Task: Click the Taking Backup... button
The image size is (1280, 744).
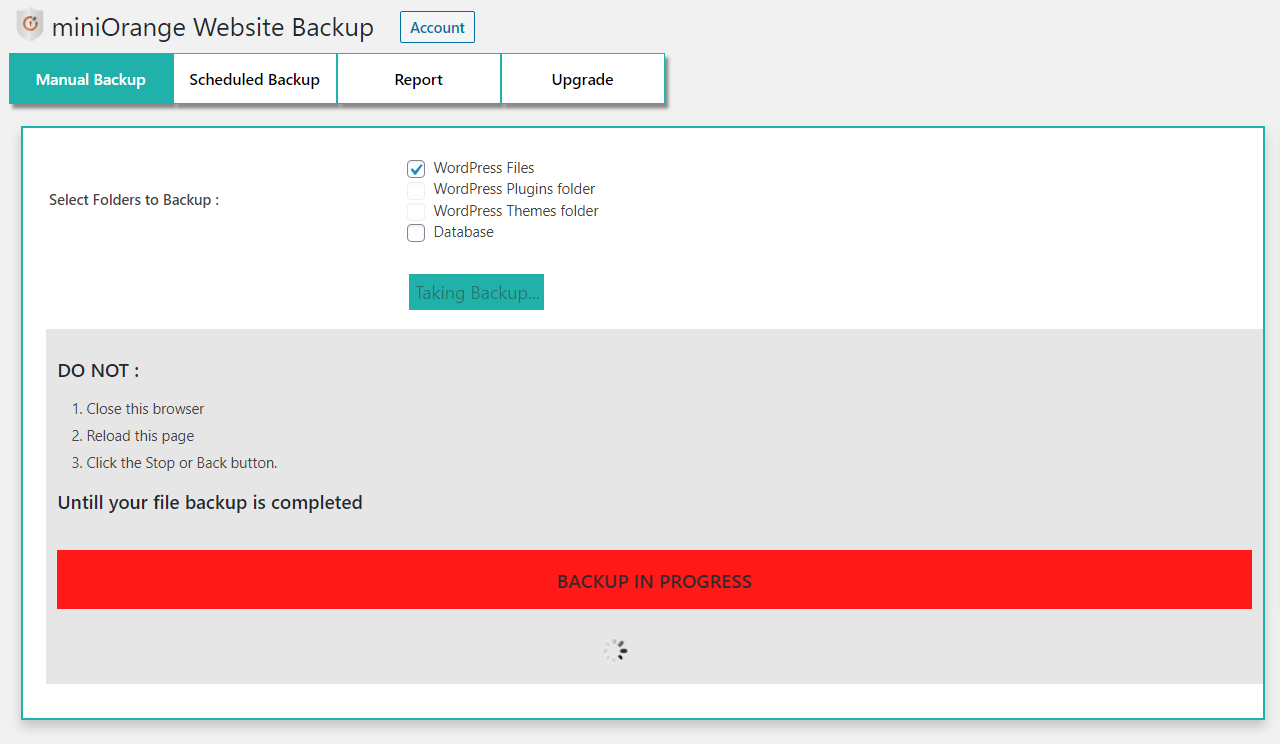Action: coord(476,292)
